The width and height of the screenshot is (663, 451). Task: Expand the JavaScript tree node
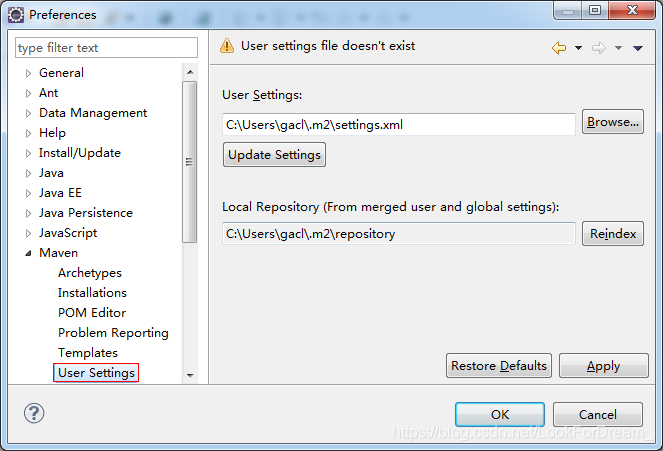[28, 233]
